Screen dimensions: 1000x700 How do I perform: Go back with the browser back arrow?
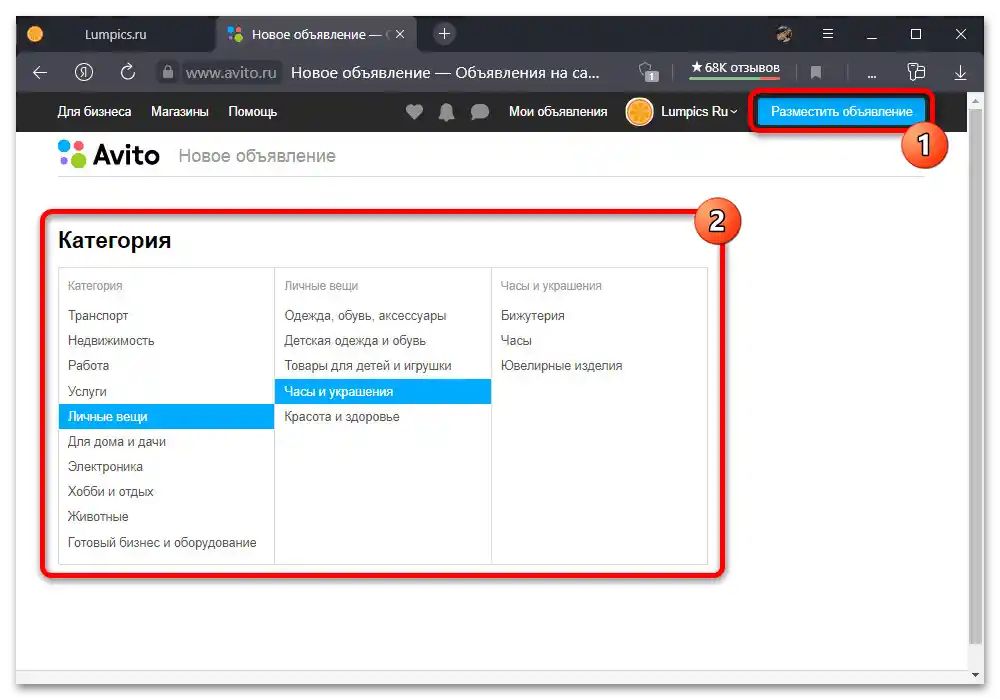[x=40, y=73]
